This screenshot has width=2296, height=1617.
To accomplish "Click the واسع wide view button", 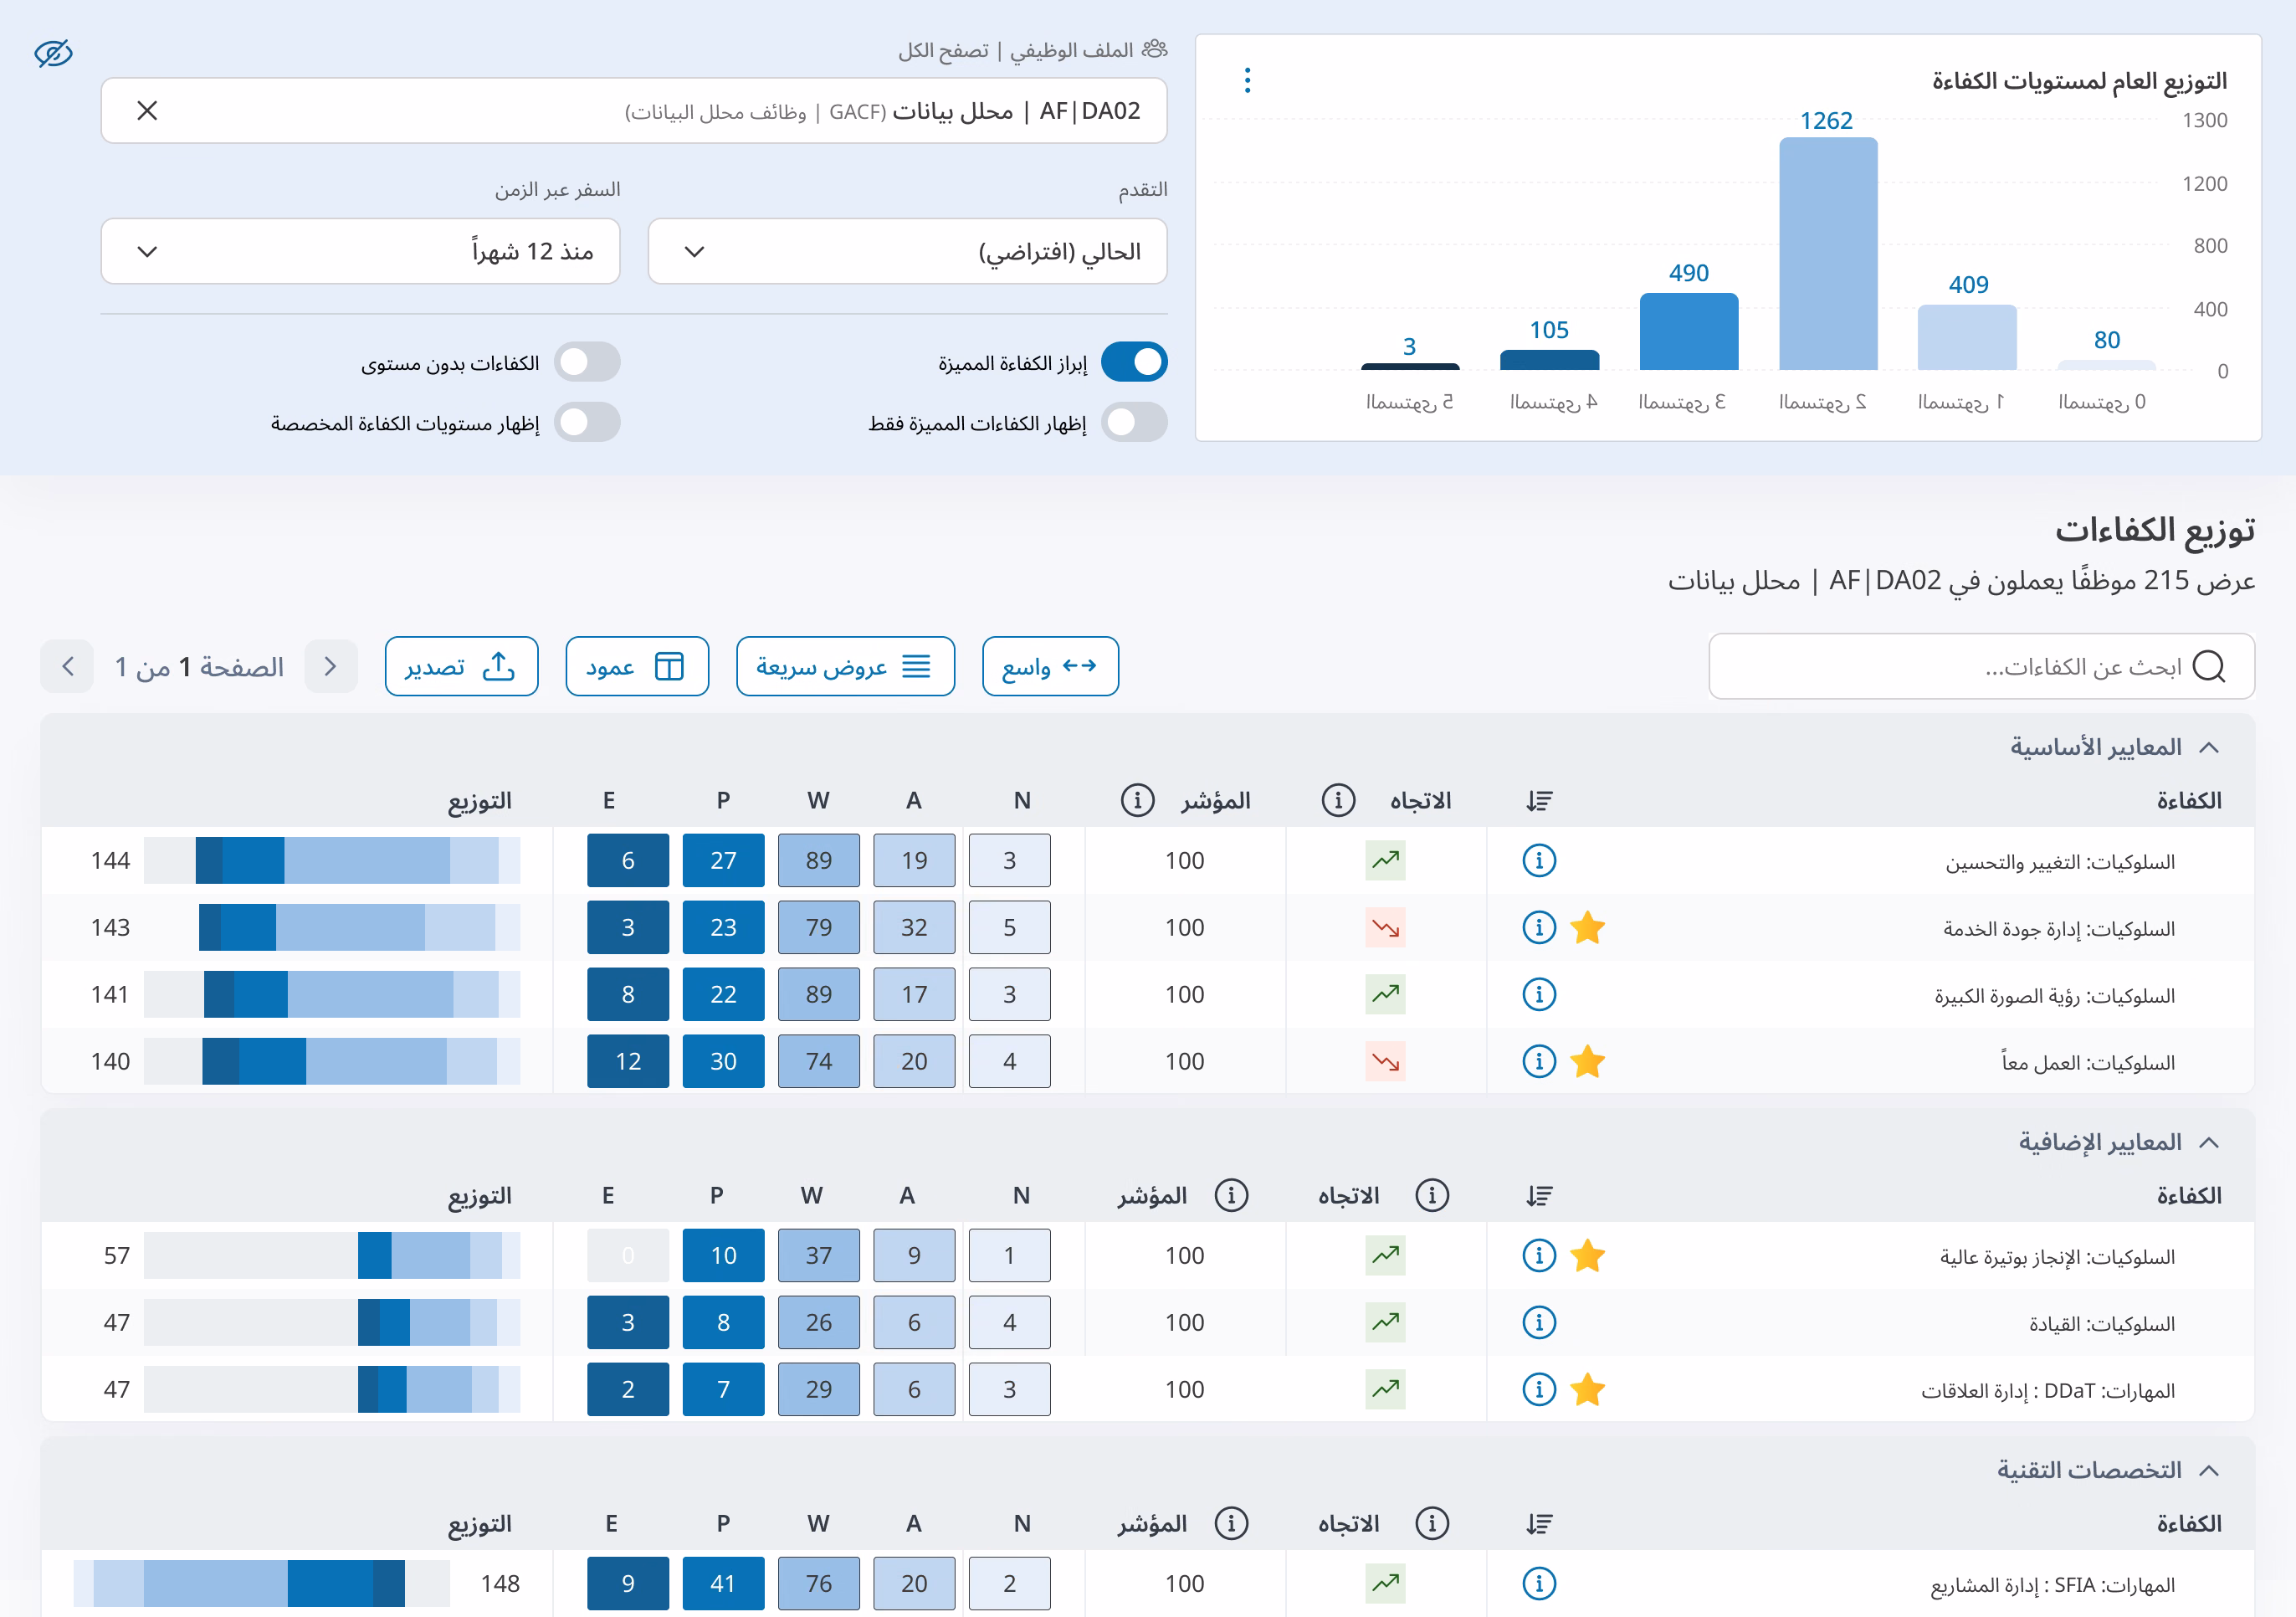I will point(1050,666).
